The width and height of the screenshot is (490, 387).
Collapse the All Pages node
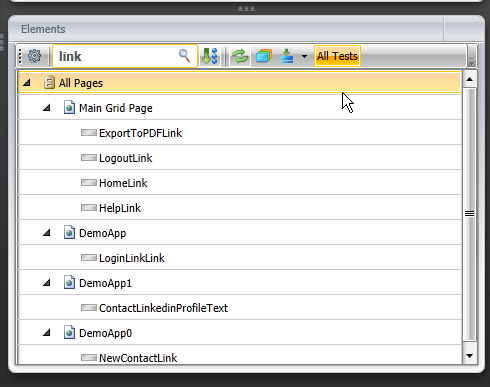(x=27, y=83)
